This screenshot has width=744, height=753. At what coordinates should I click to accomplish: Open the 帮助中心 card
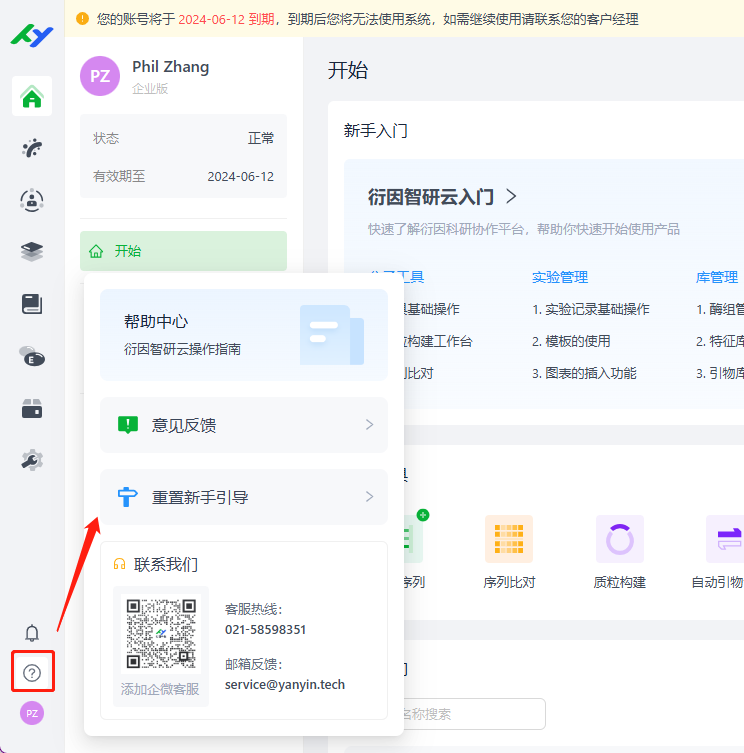tap(244, 335)
